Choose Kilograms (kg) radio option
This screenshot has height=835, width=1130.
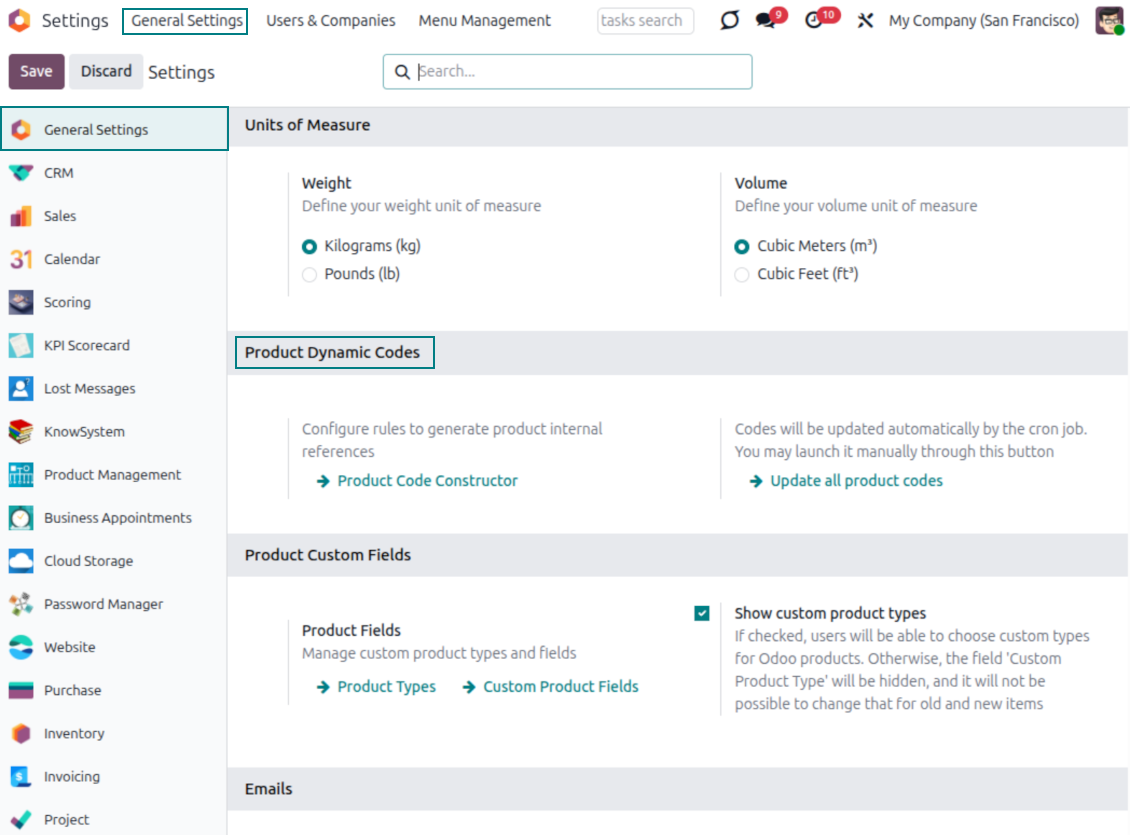click(309, 246)
